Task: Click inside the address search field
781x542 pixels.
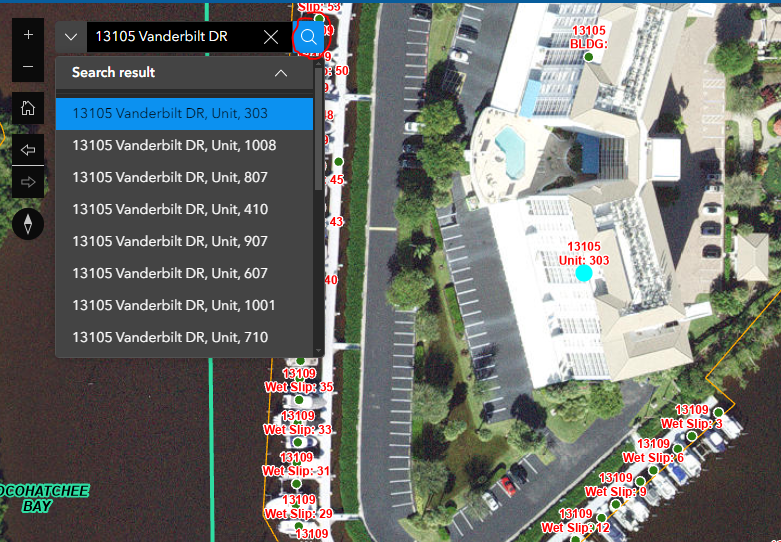Action: [x=173, y=37]
